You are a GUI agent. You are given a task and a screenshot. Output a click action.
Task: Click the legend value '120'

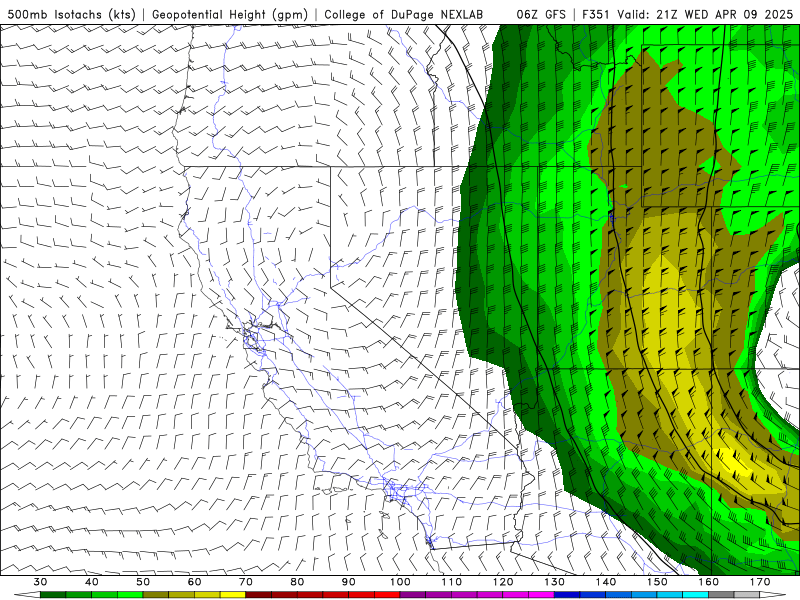point(503,582)
